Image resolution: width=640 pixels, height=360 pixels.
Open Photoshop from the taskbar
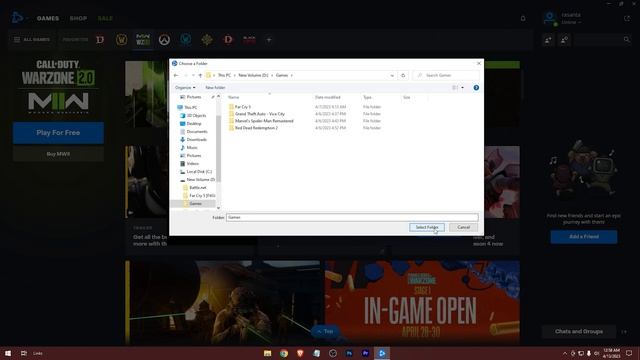349,353
